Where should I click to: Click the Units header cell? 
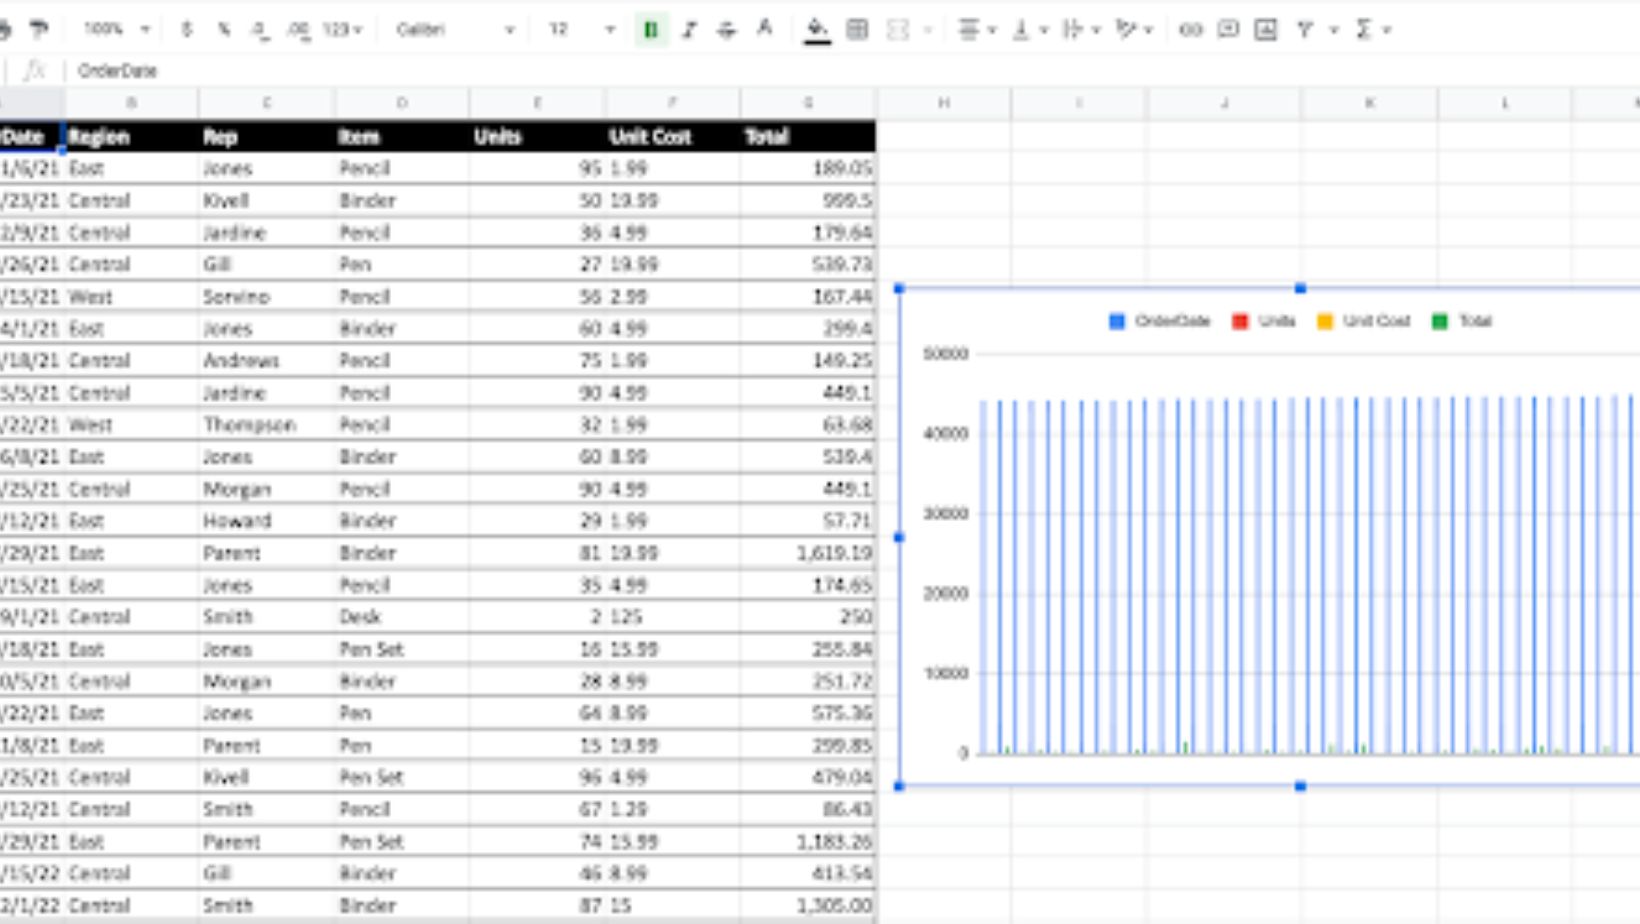pyautogui.click(x=537, y=137)
